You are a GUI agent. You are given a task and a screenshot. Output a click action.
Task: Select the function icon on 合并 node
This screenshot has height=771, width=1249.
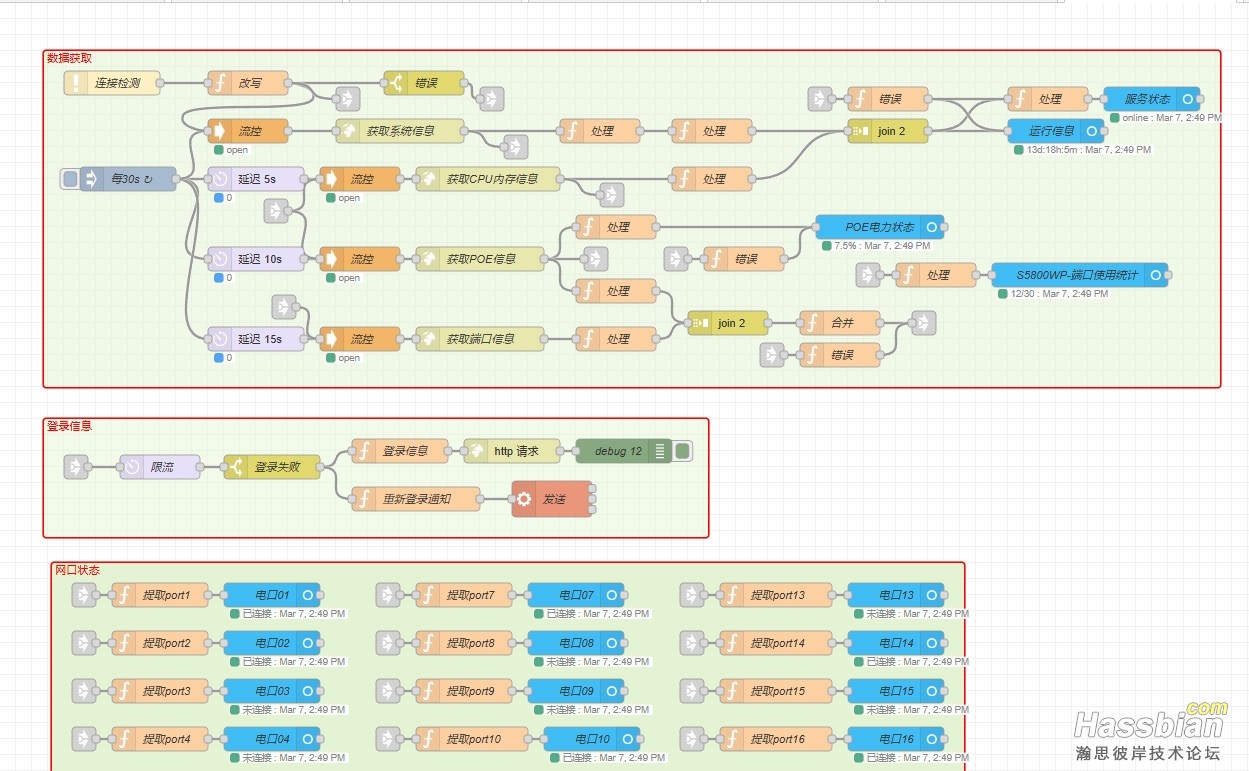tap(812, 323)
